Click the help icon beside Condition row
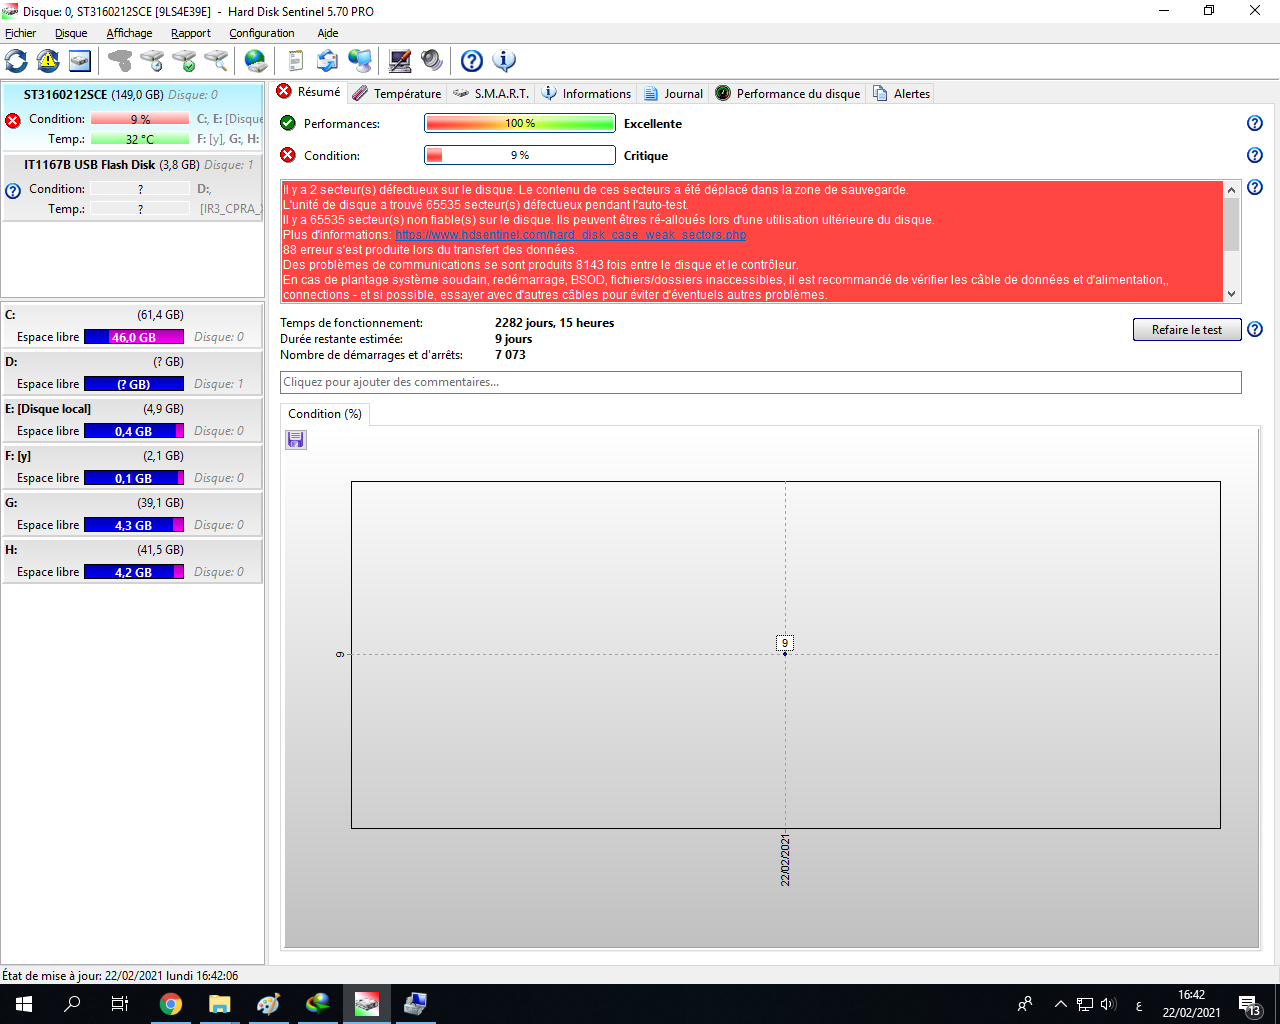Screen dimensions: 1280x1024 click(x=1255, y=155)
